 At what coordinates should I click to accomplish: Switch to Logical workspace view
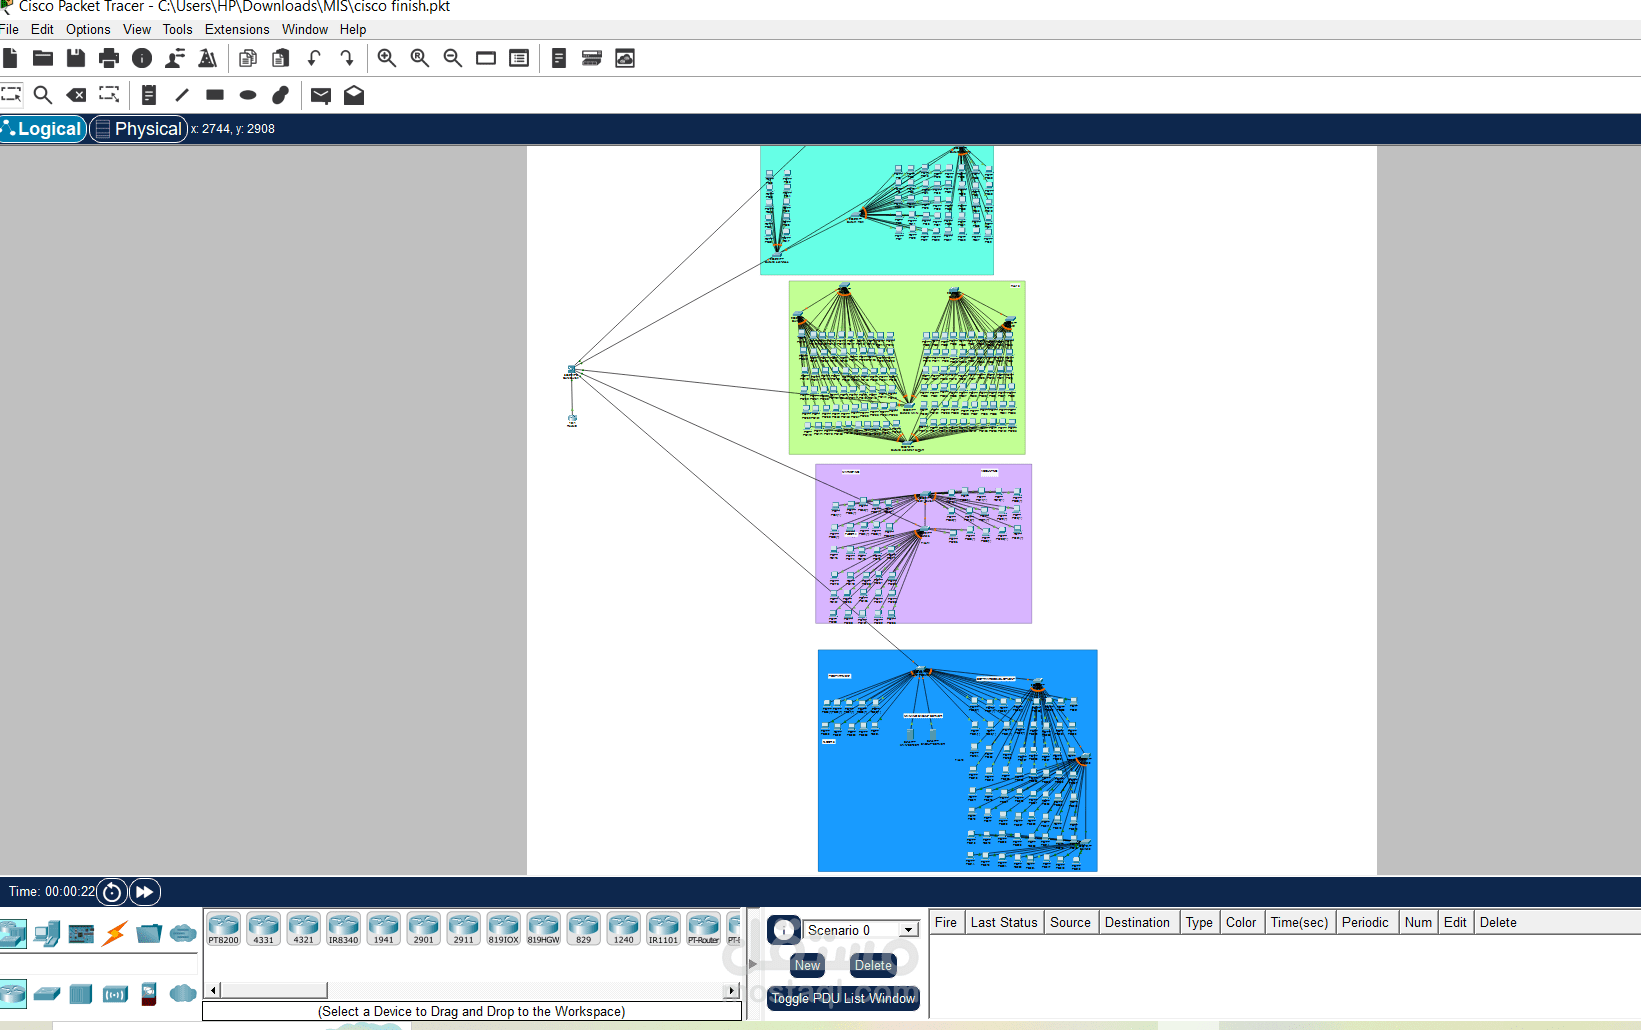pos(43,129)
